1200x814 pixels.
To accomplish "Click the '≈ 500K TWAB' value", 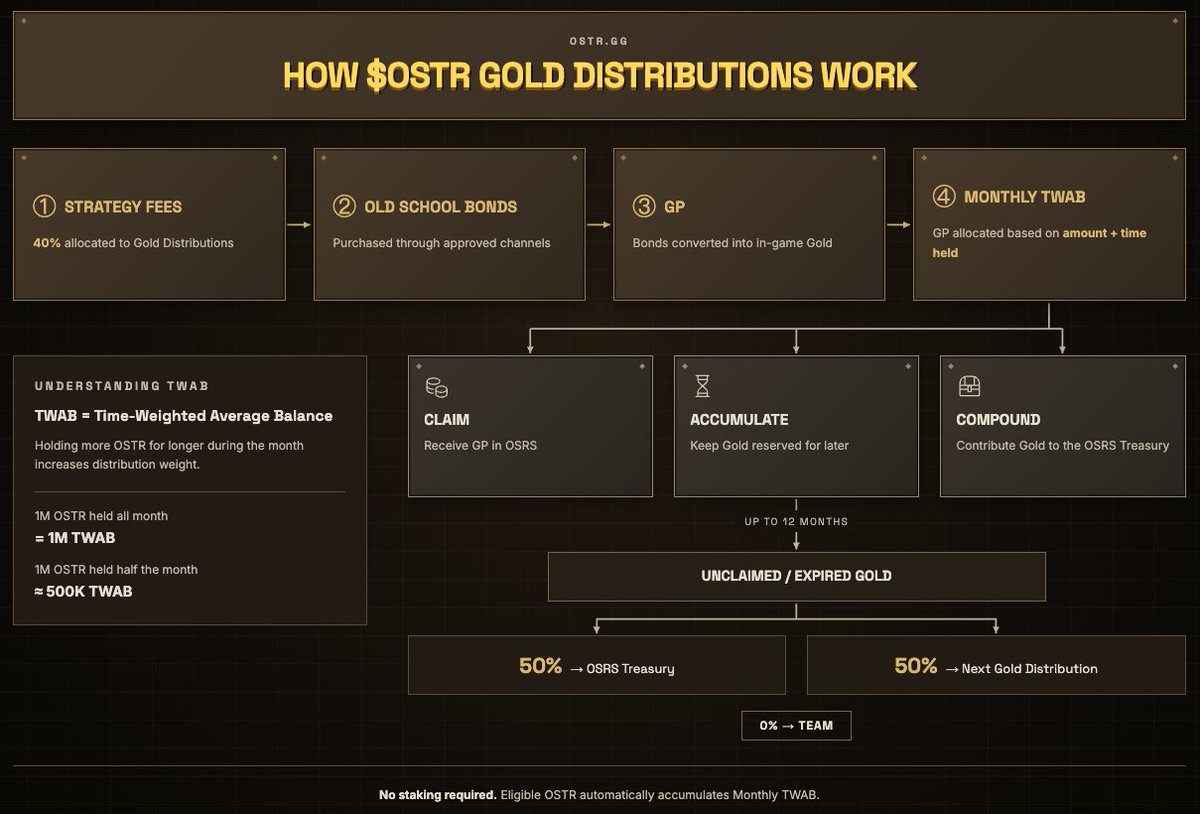I will tap(83, 591).
